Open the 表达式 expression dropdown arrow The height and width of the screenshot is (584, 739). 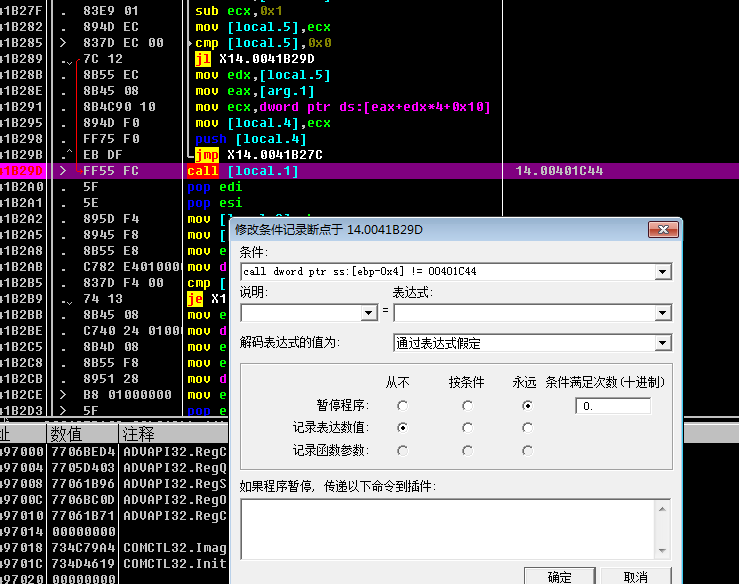tap(663, 313)
